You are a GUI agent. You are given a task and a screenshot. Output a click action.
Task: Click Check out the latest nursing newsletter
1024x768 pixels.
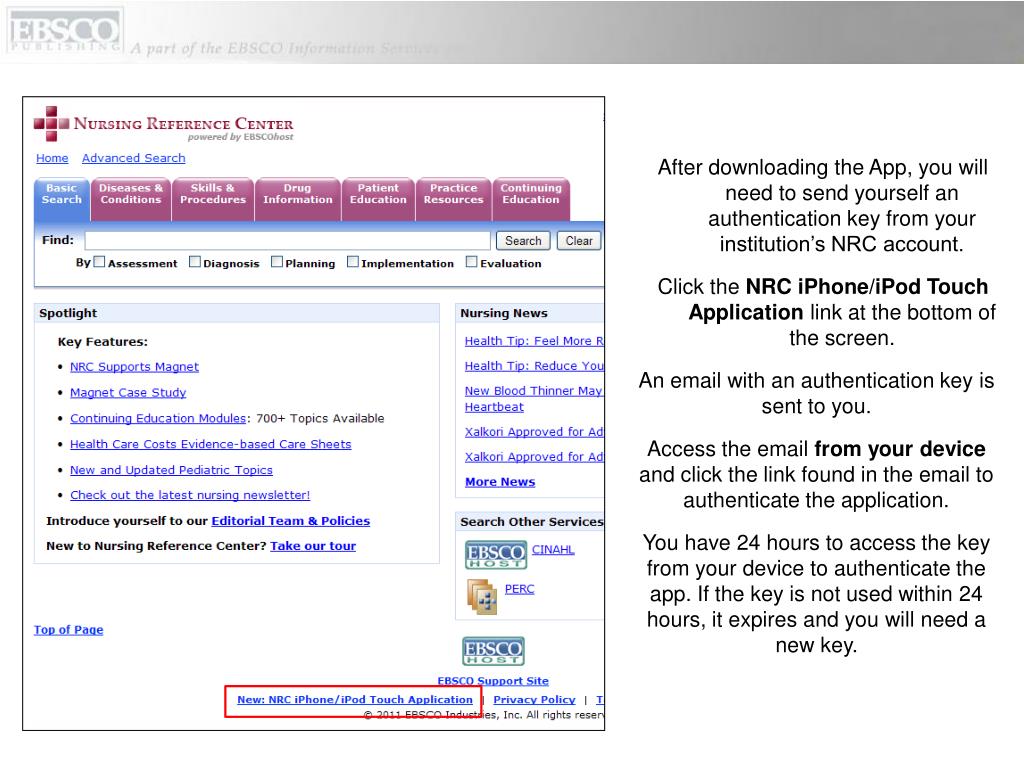[190, 495]
